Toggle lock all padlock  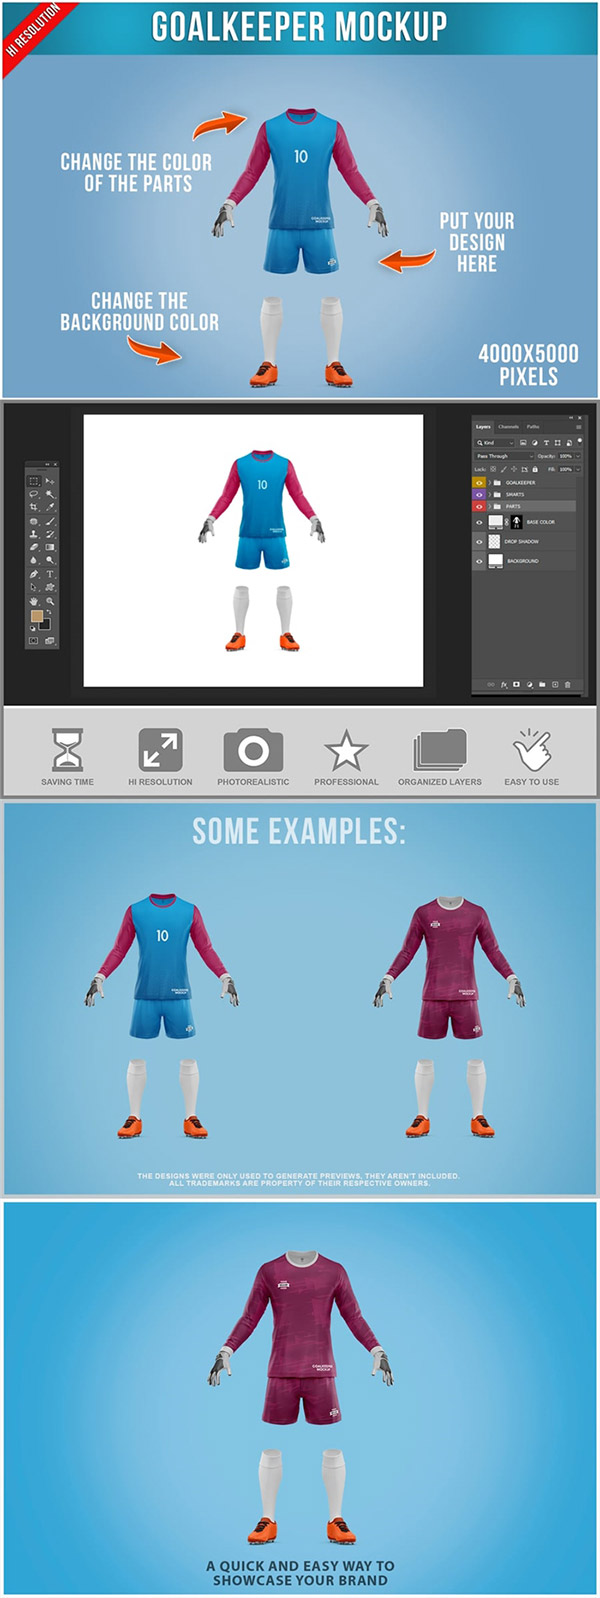(x=535, y=469)
